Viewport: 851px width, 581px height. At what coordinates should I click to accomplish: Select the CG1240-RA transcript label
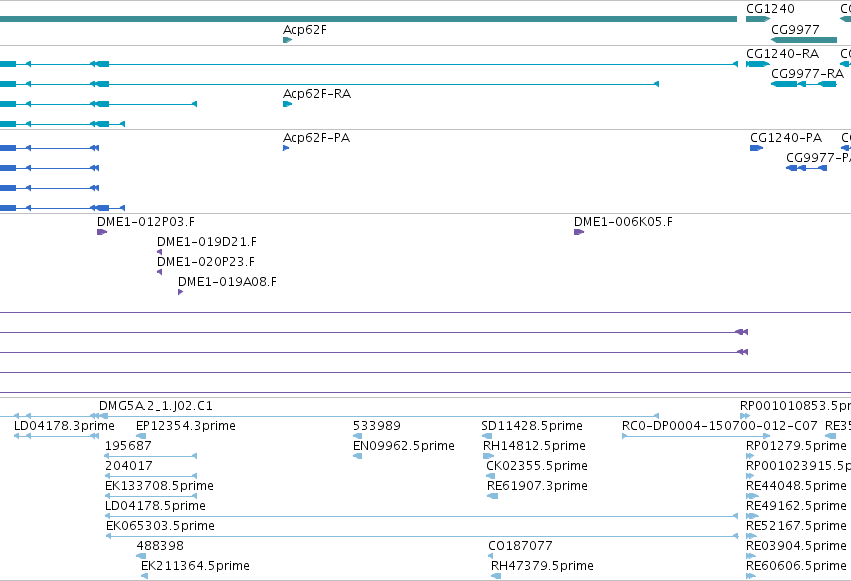pyautogui.click(x=782, y=54)
